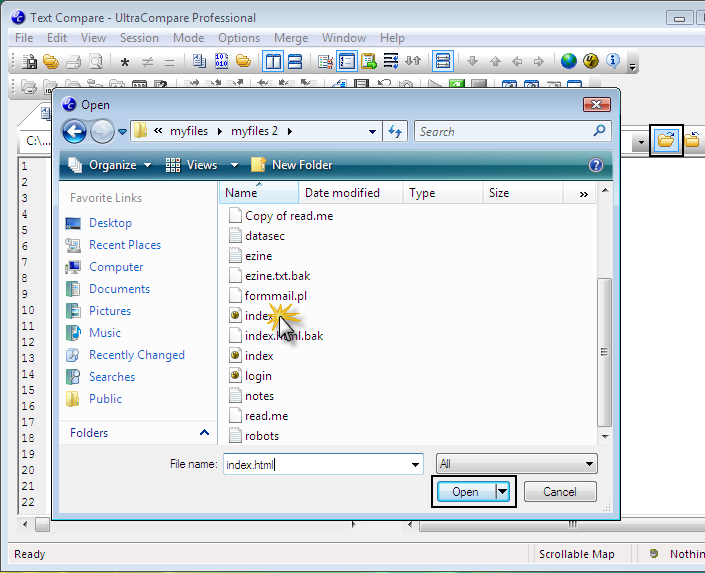Sort by the Name column
This screenshot has width=705, height=573.
(x=259, y=193)
